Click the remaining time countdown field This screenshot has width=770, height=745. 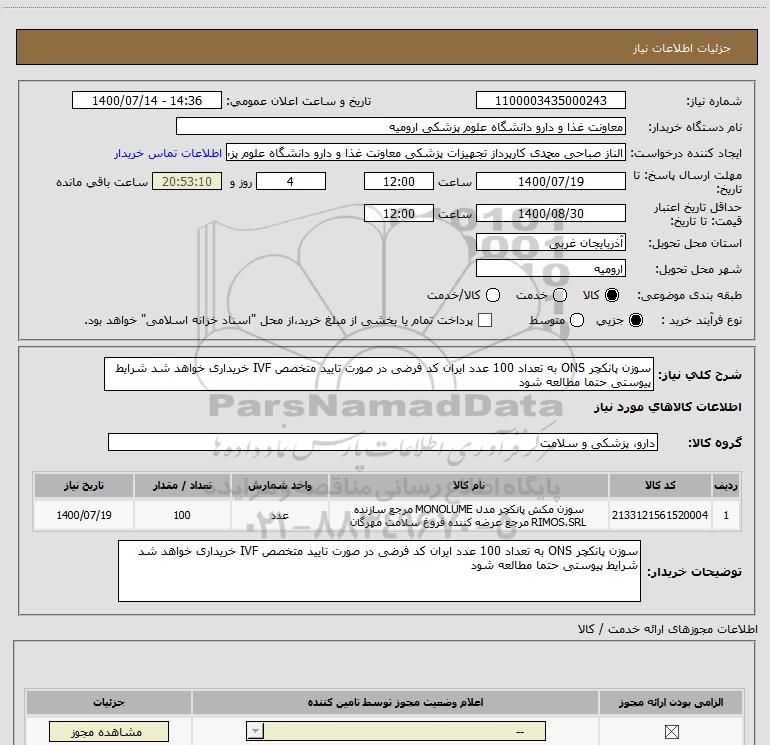181,181
